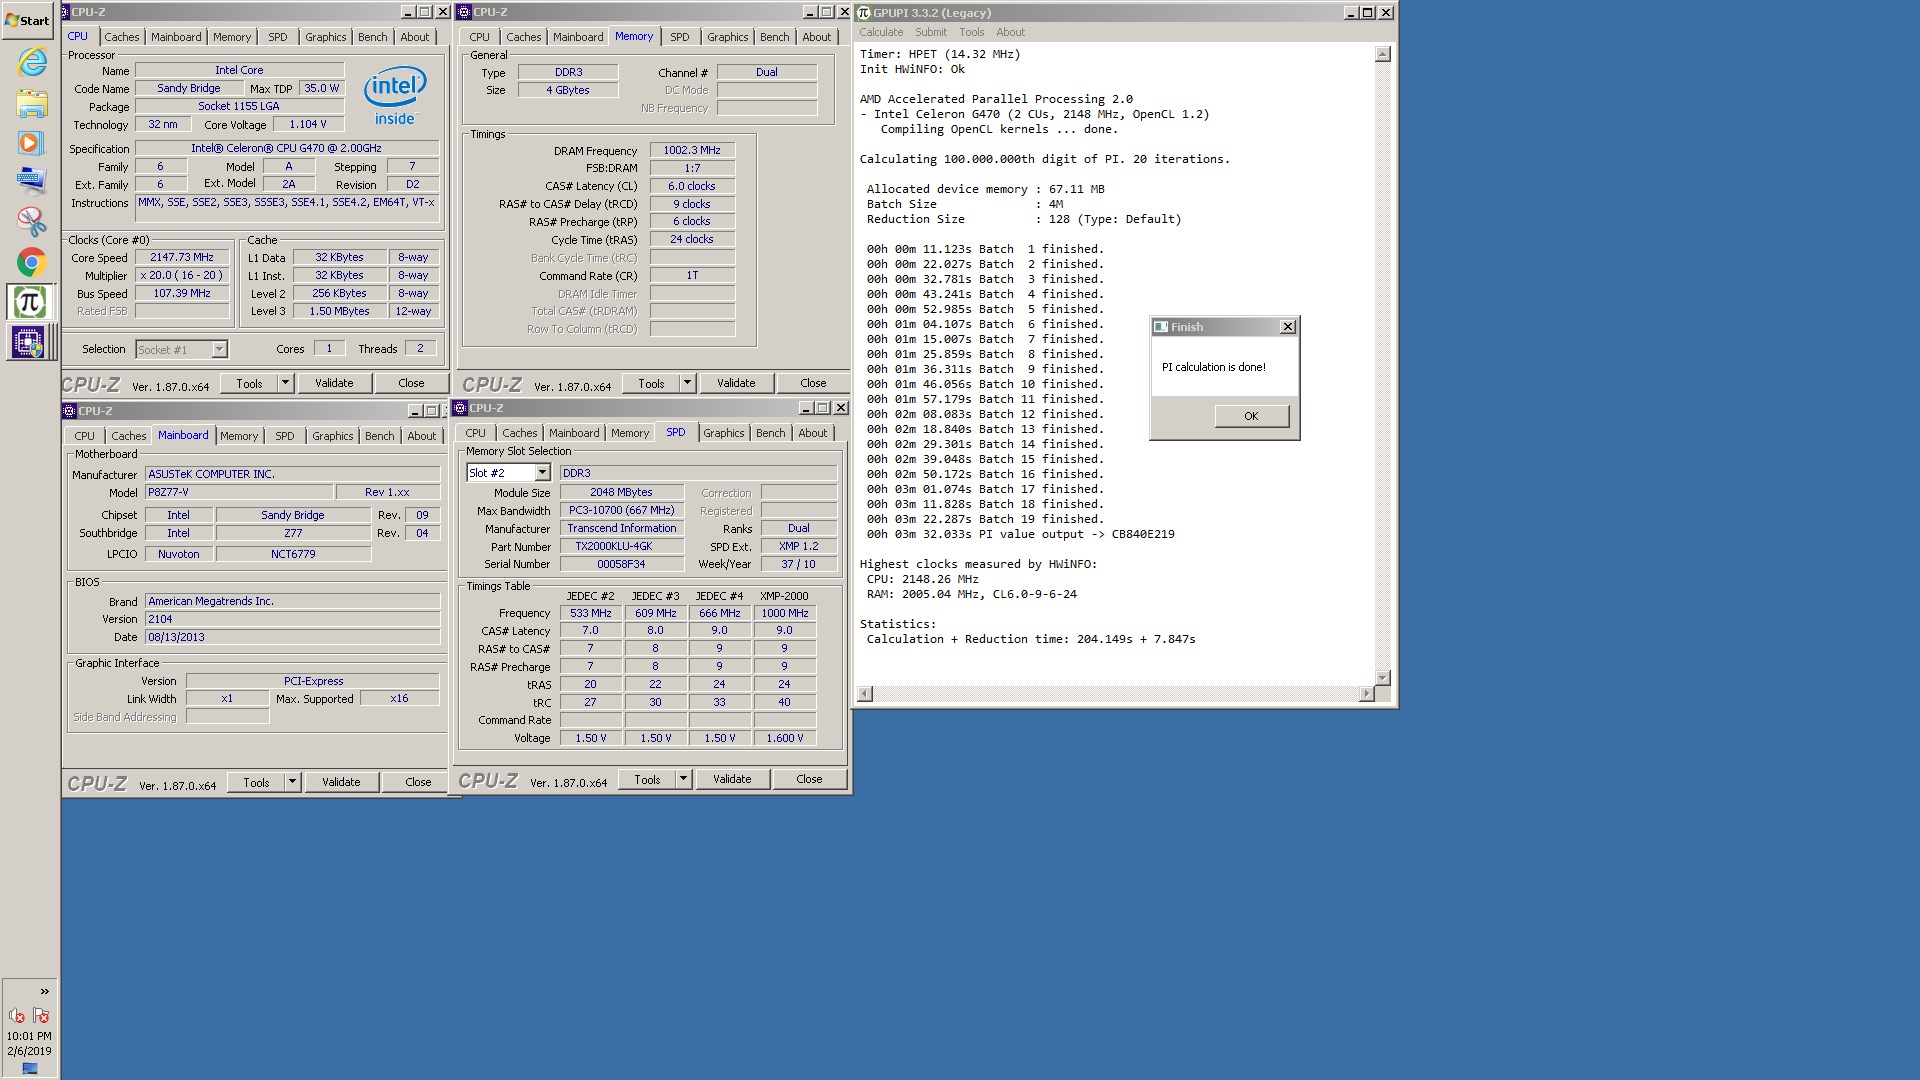Switch to Bench tab in top-left CPU-Z

tap(372, 37)
